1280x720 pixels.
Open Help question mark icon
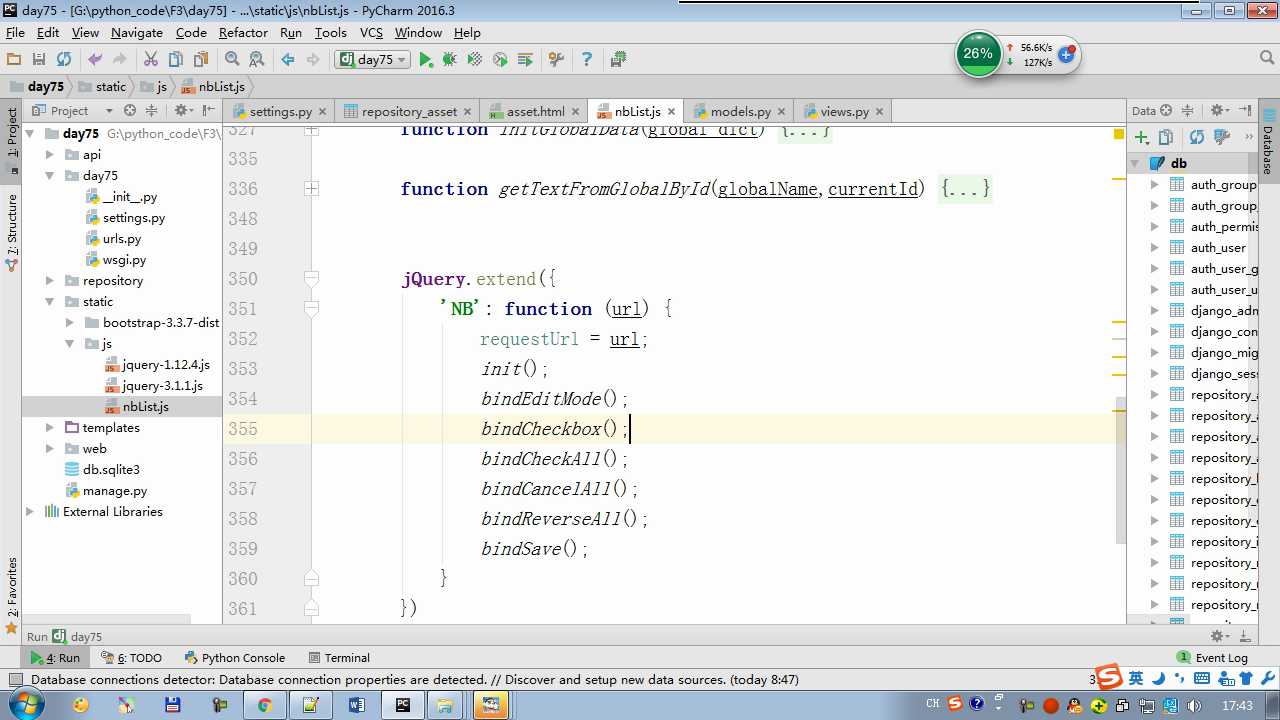587,60
